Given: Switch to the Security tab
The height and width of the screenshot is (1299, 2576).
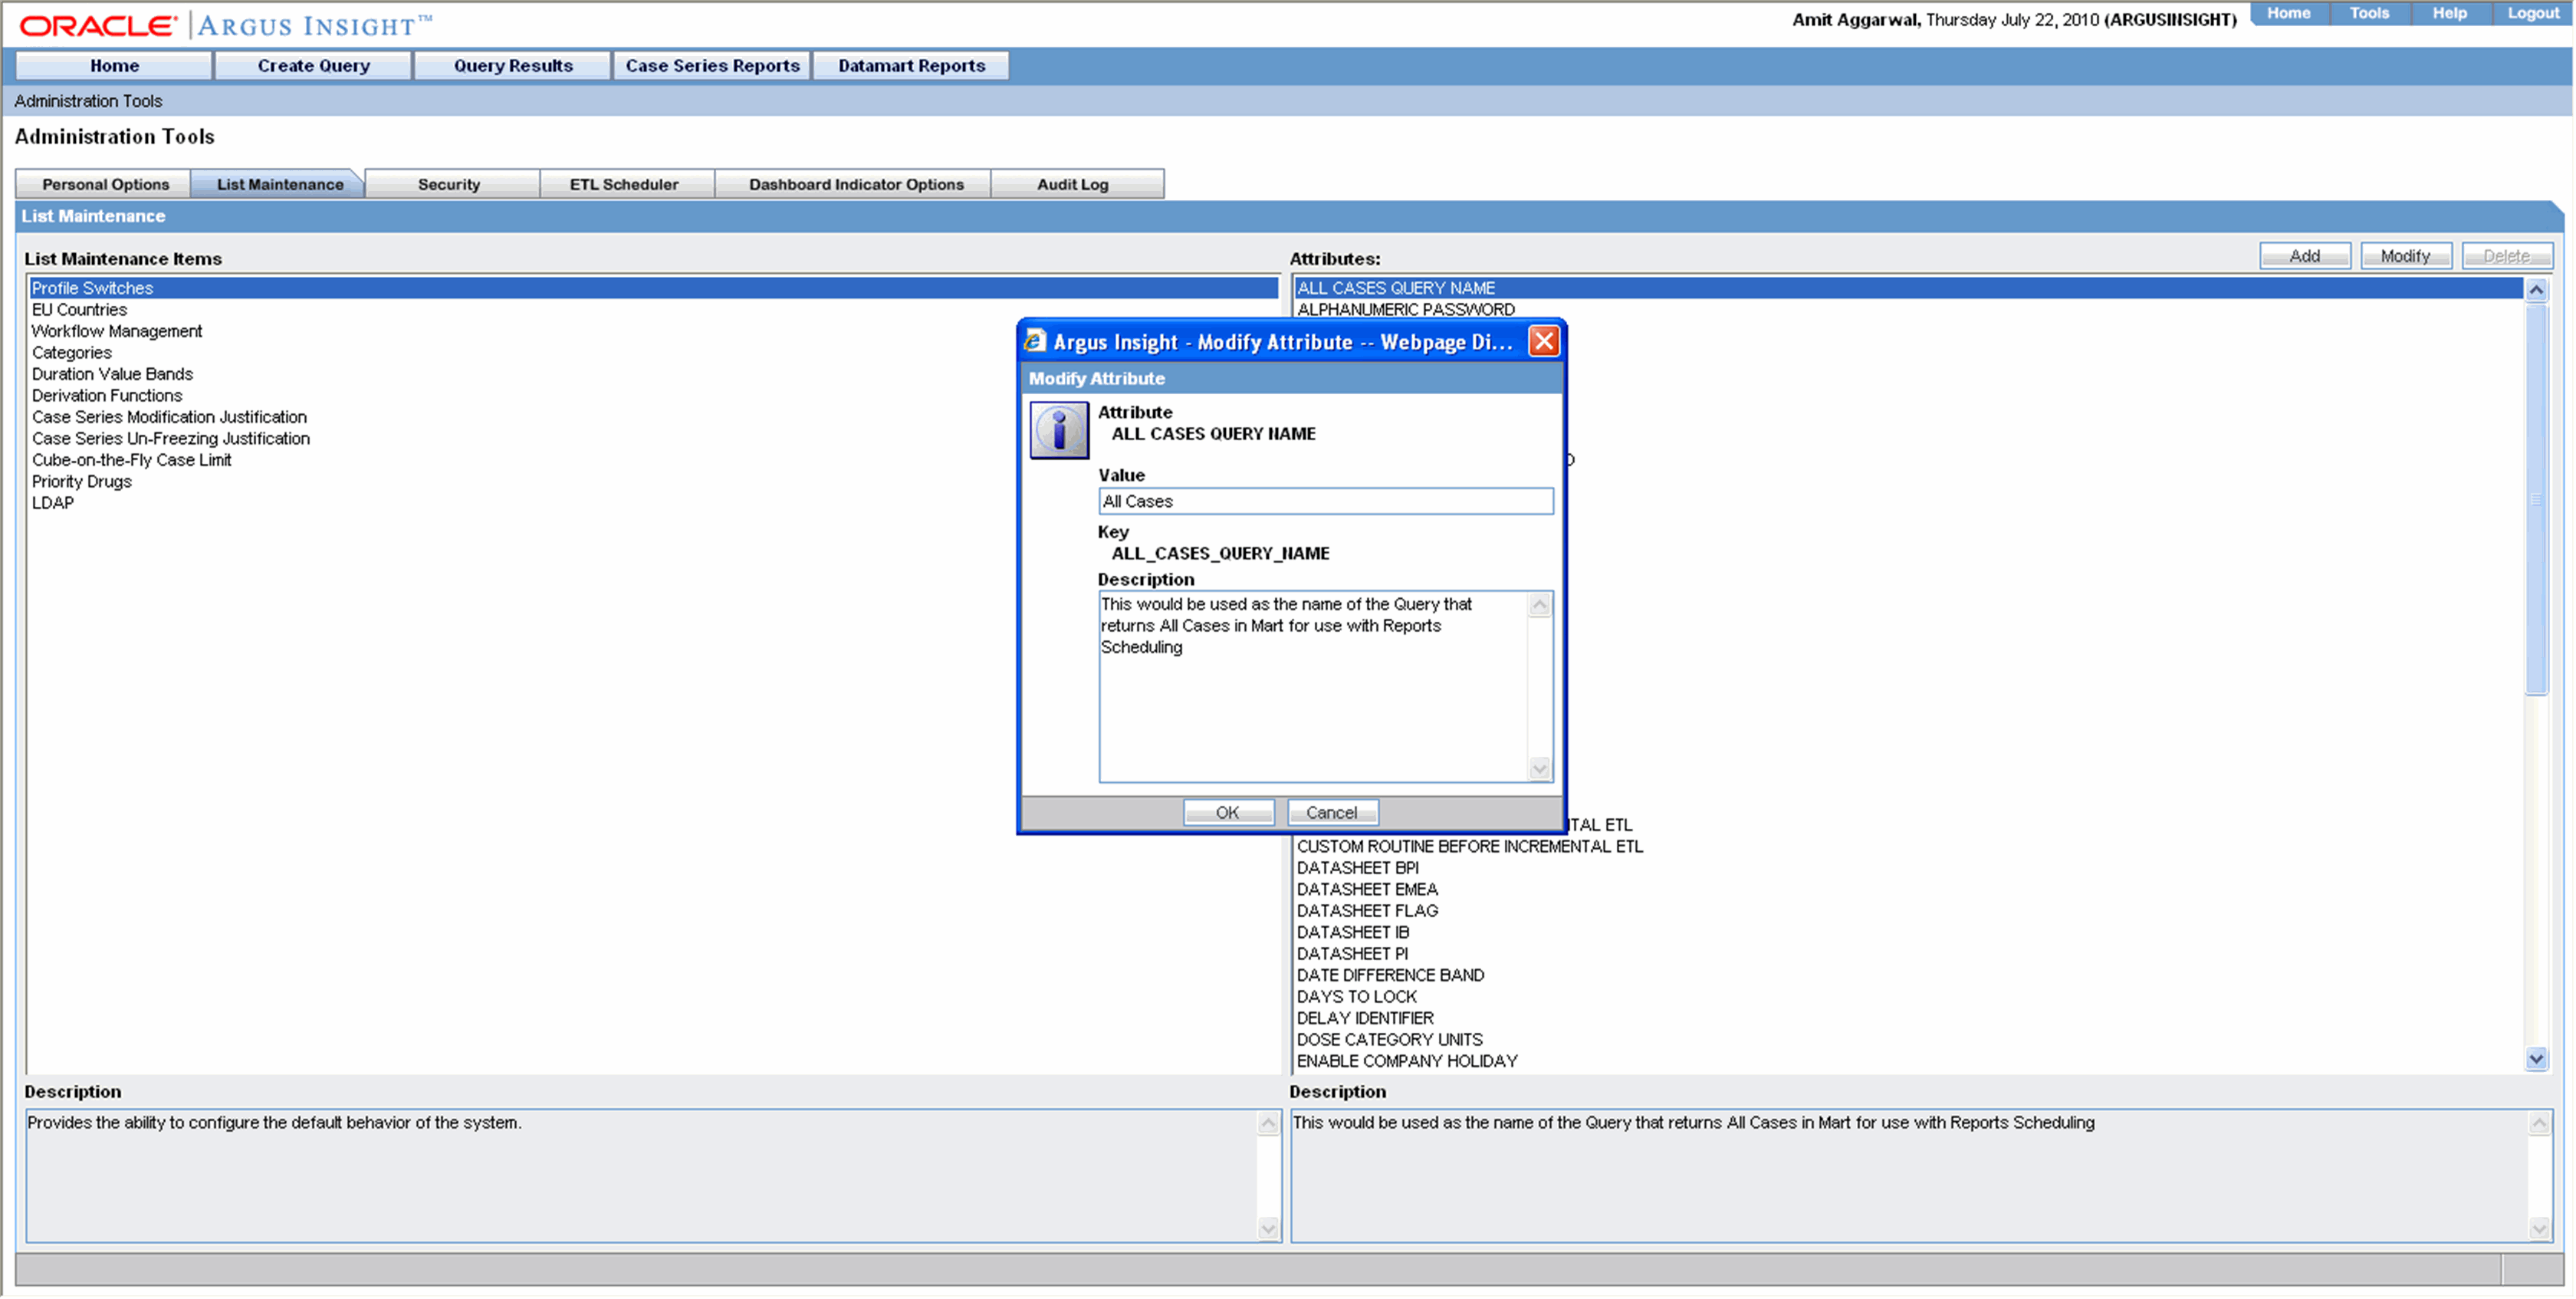Looking at the screenshot, I should 449,184.
